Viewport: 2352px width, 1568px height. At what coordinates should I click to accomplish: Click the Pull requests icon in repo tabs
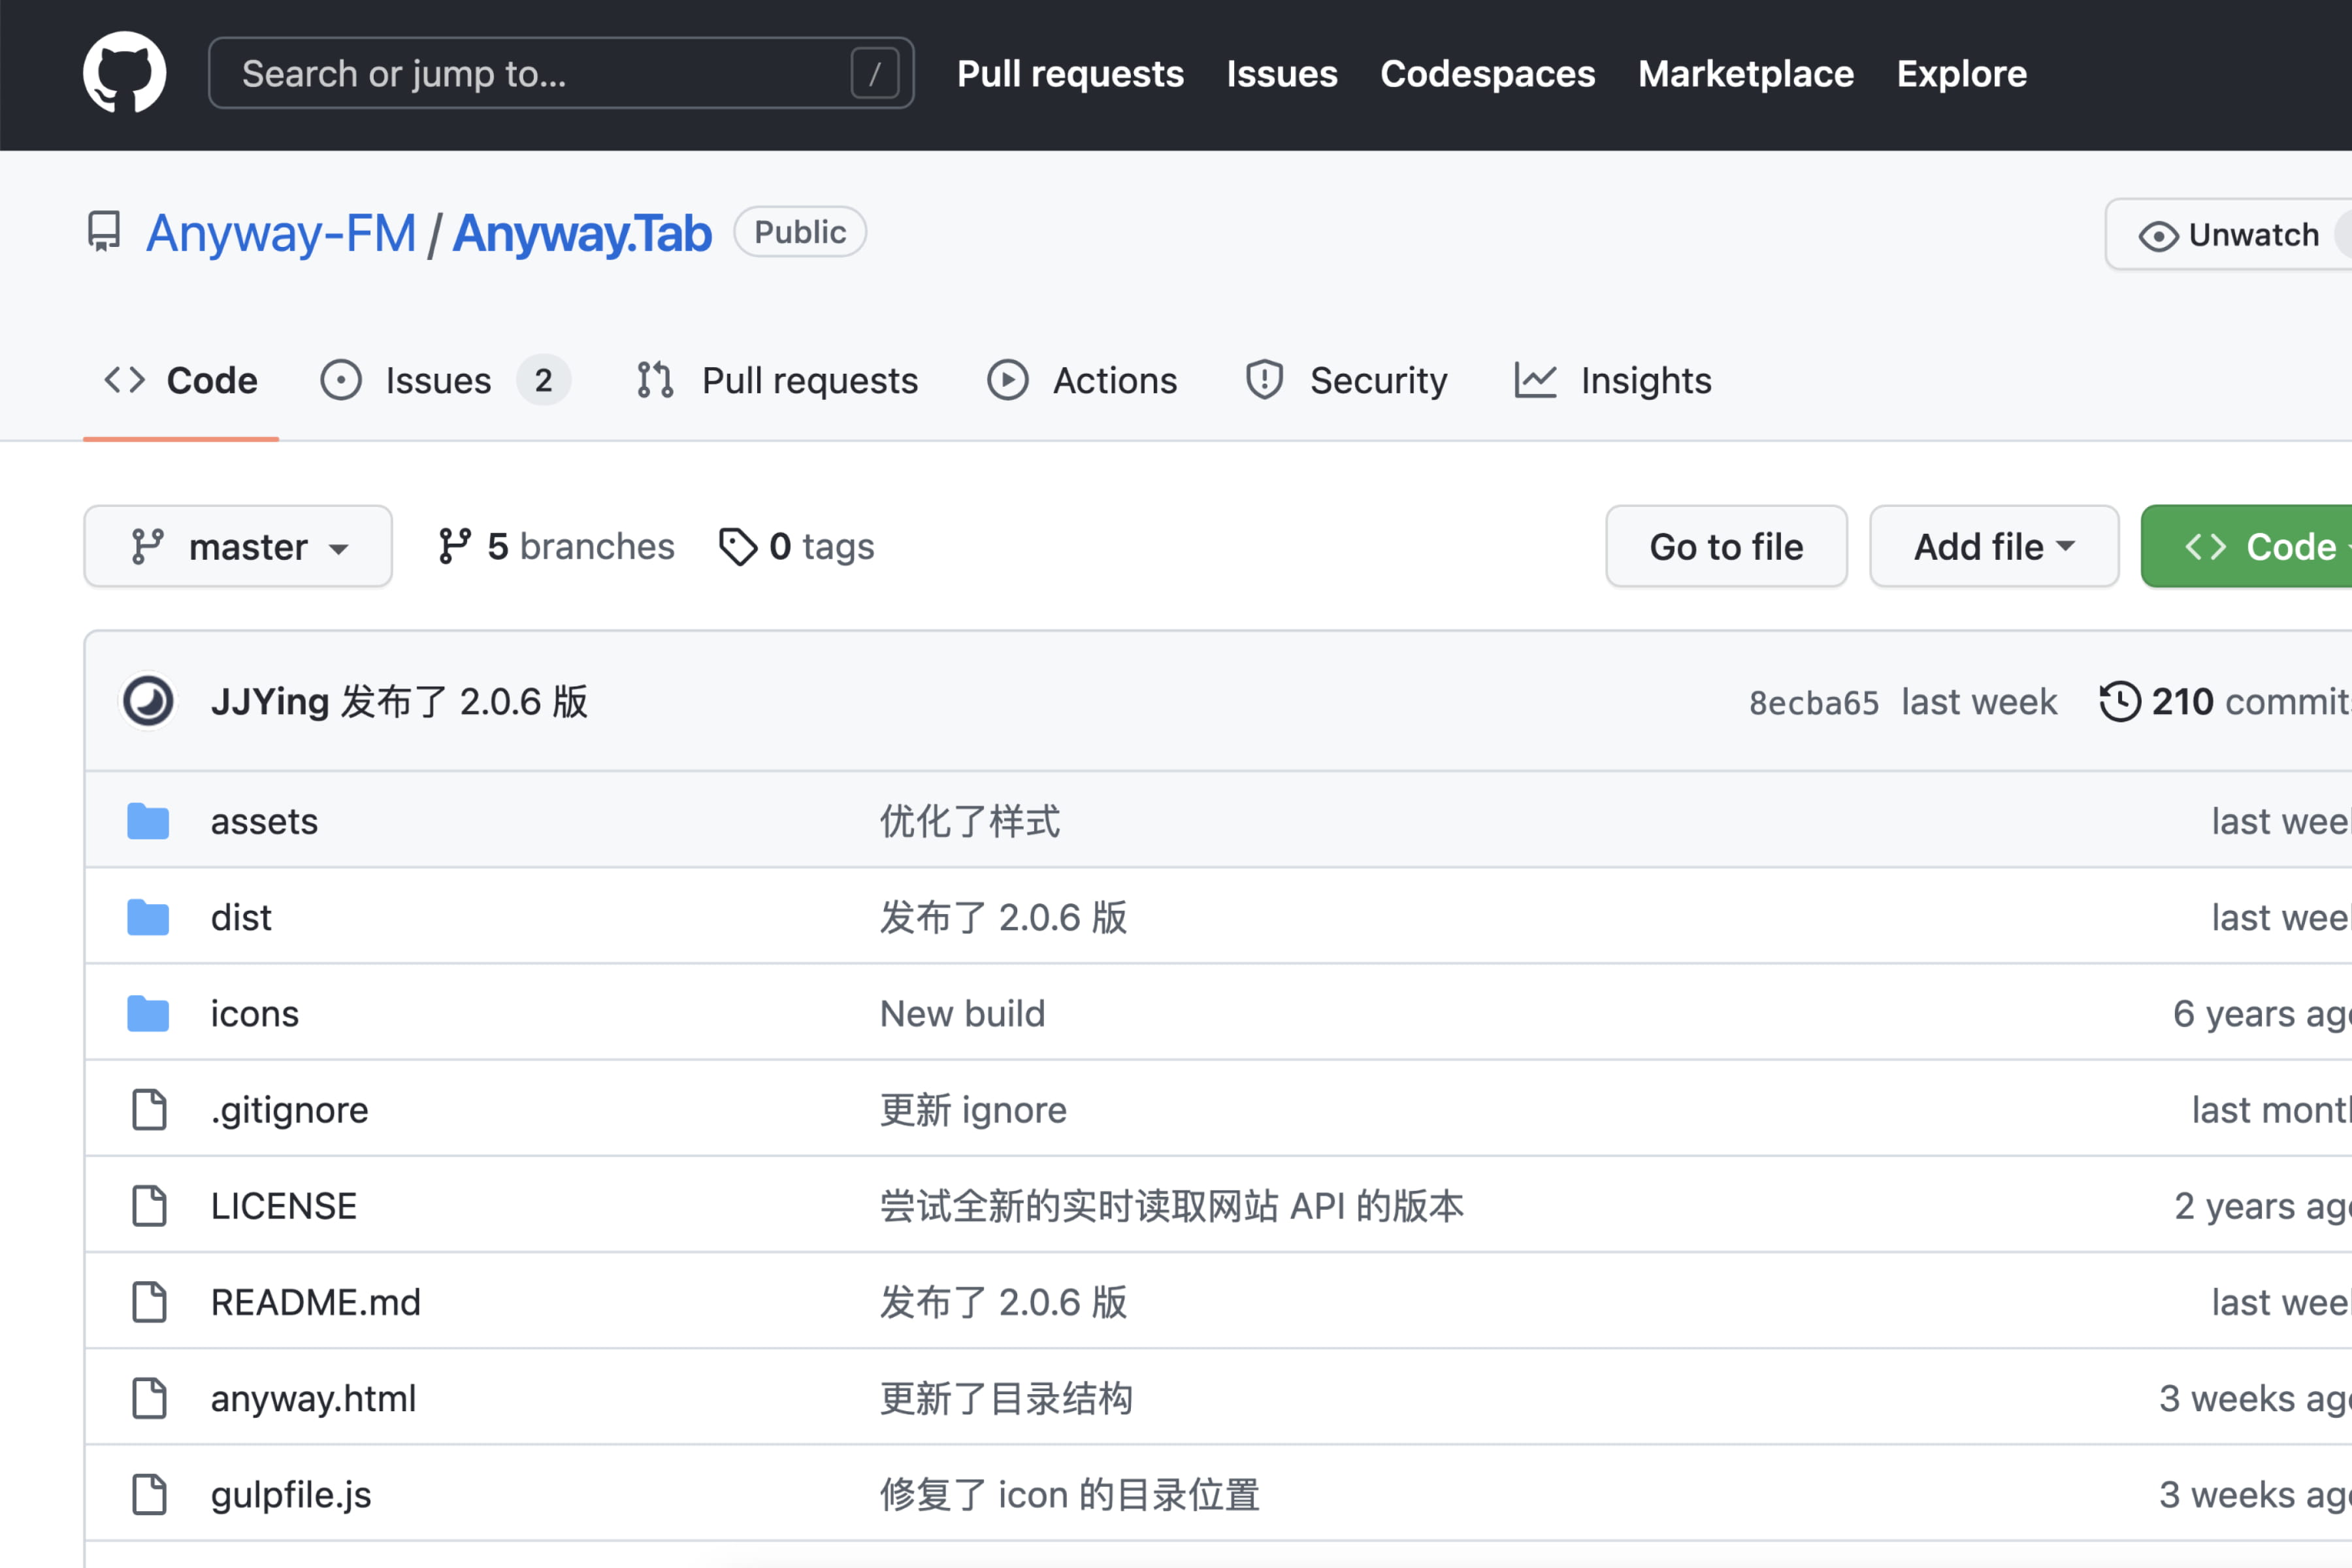[x=655, y=380]
